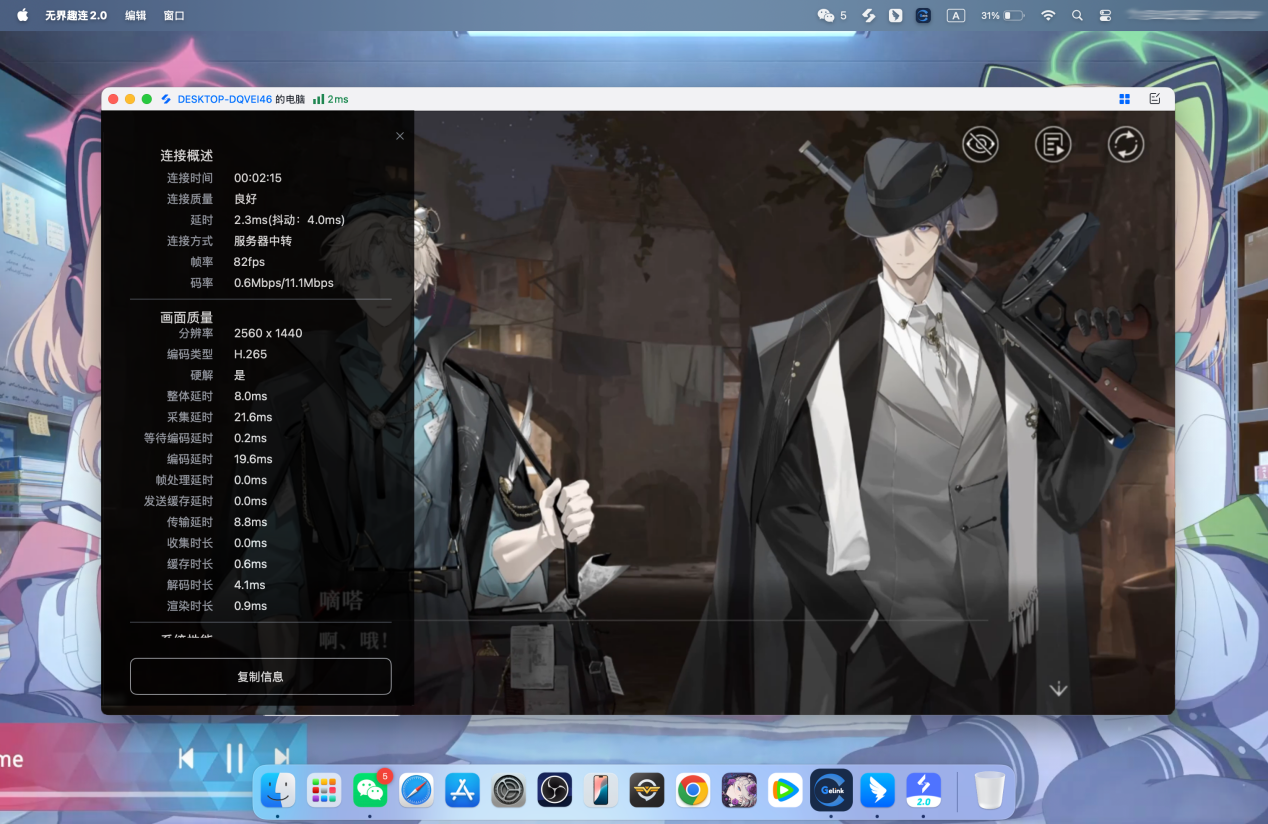Image resolution: width=1268 pixels, height=824 pixels.
Task: Open the gold winged emblem app in the Dock
Action: [x=647, y=791]
